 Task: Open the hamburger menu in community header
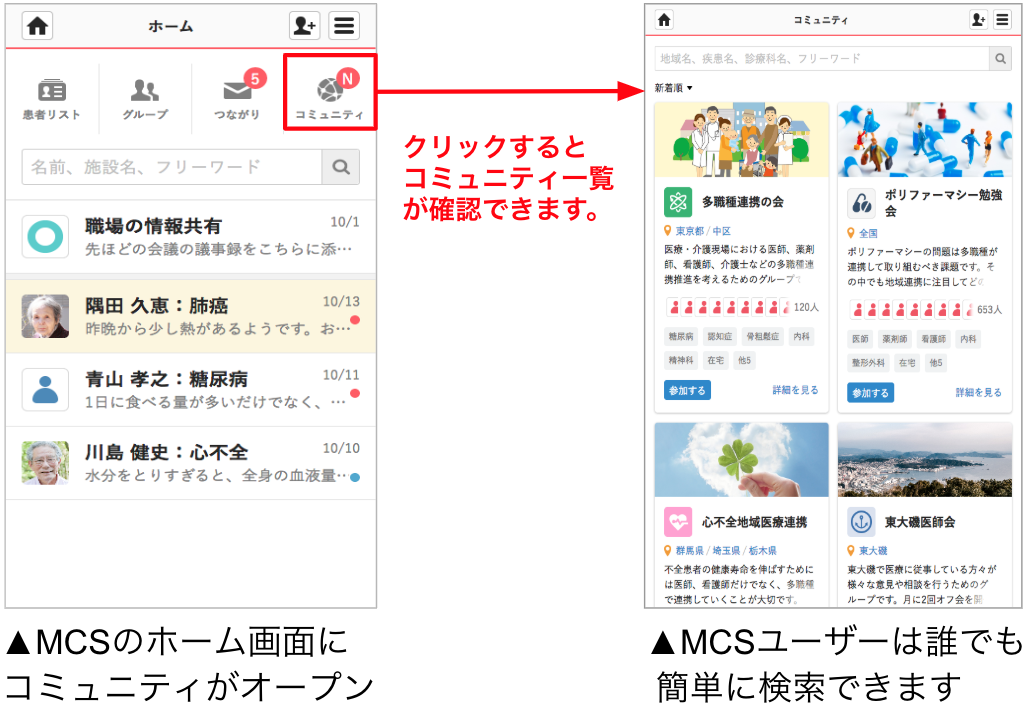[x=1002, y=20]
